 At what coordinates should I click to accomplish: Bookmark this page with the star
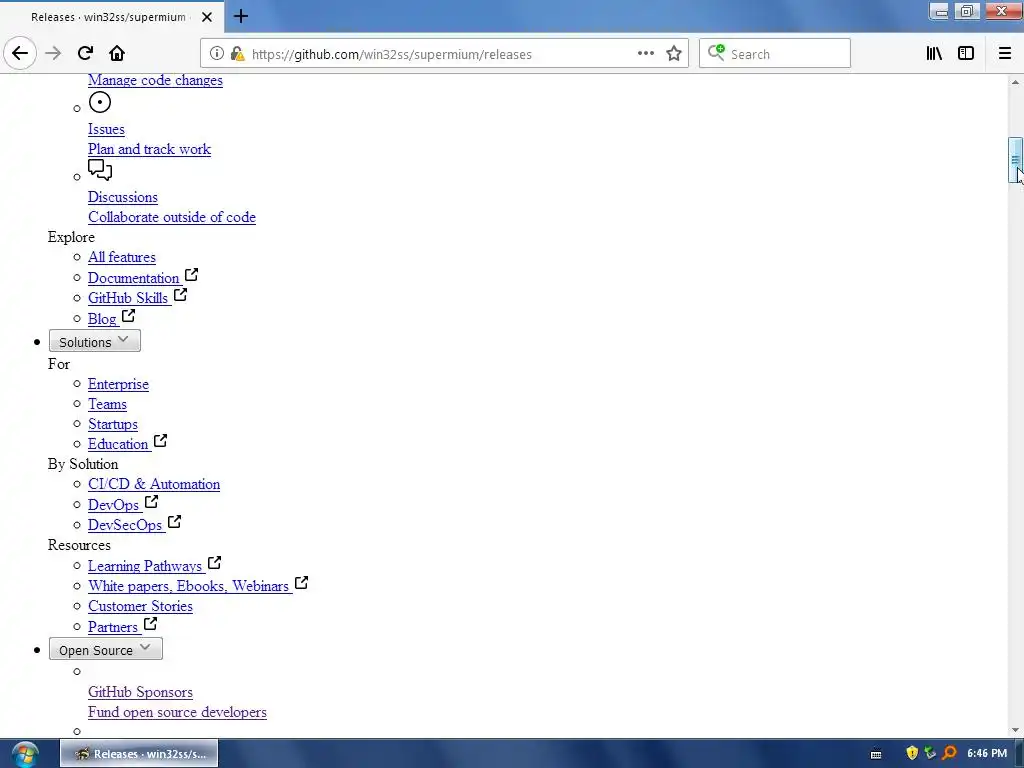tap(674, 54)
